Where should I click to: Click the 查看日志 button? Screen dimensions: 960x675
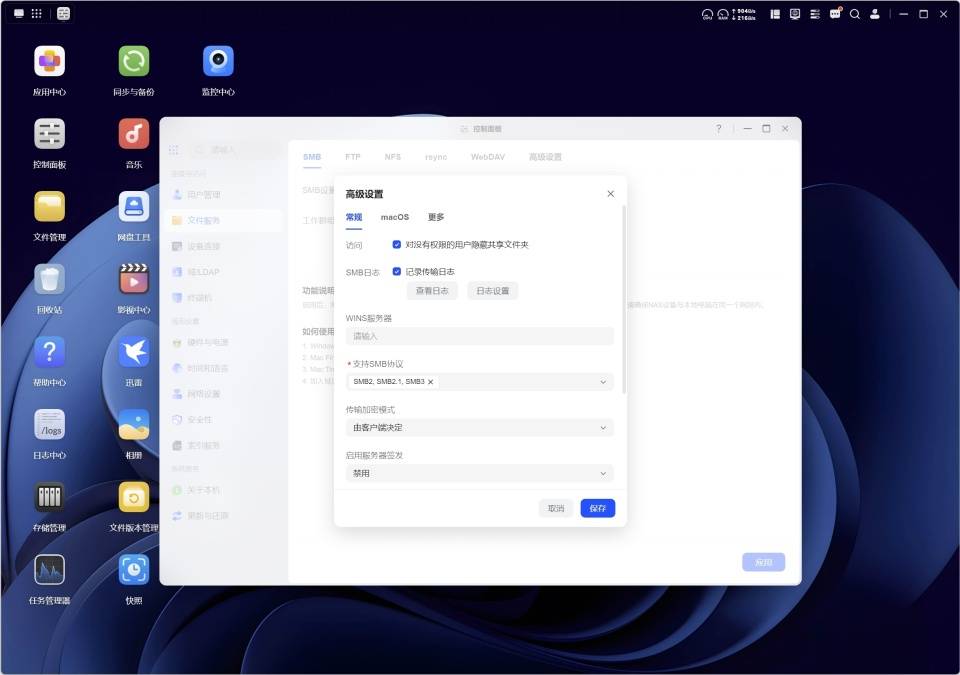pos(432,291)
